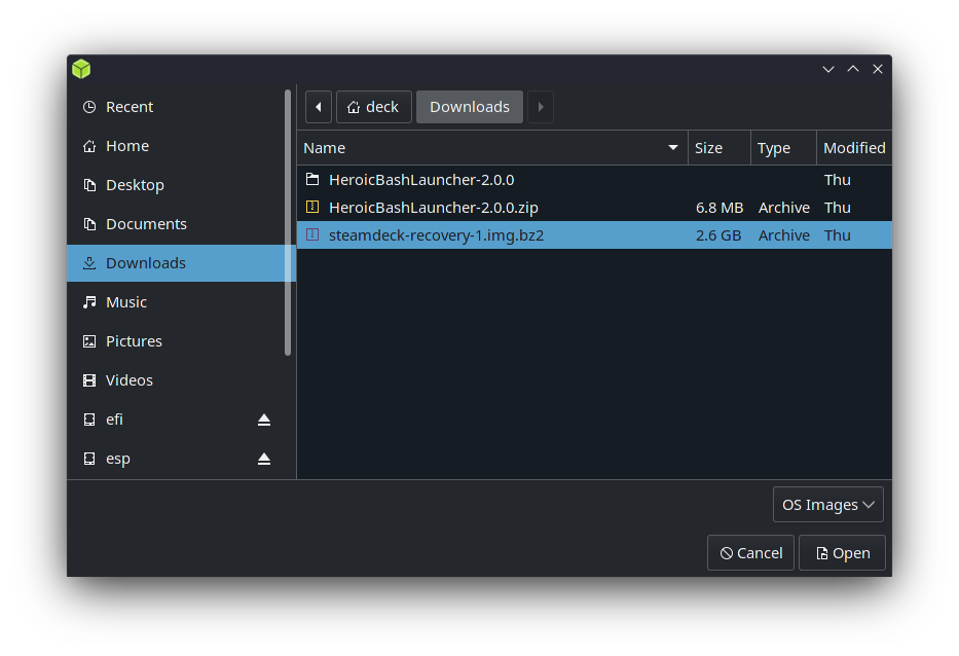The width and height of the screenshot is (959, 656).
Task: Click the Cancel button
Action: (x=750, y=553)
